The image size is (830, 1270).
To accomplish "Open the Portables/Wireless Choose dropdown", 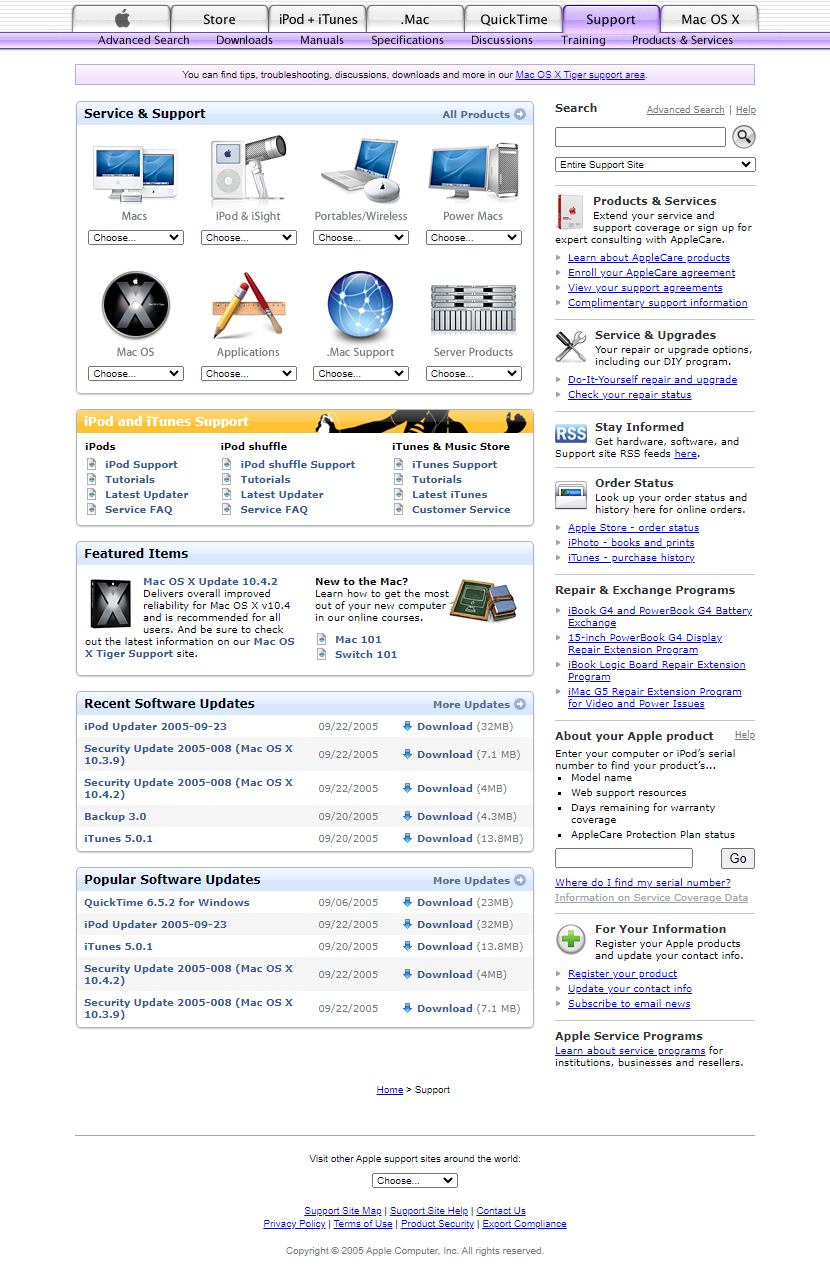I will click(x=361, y=238).
